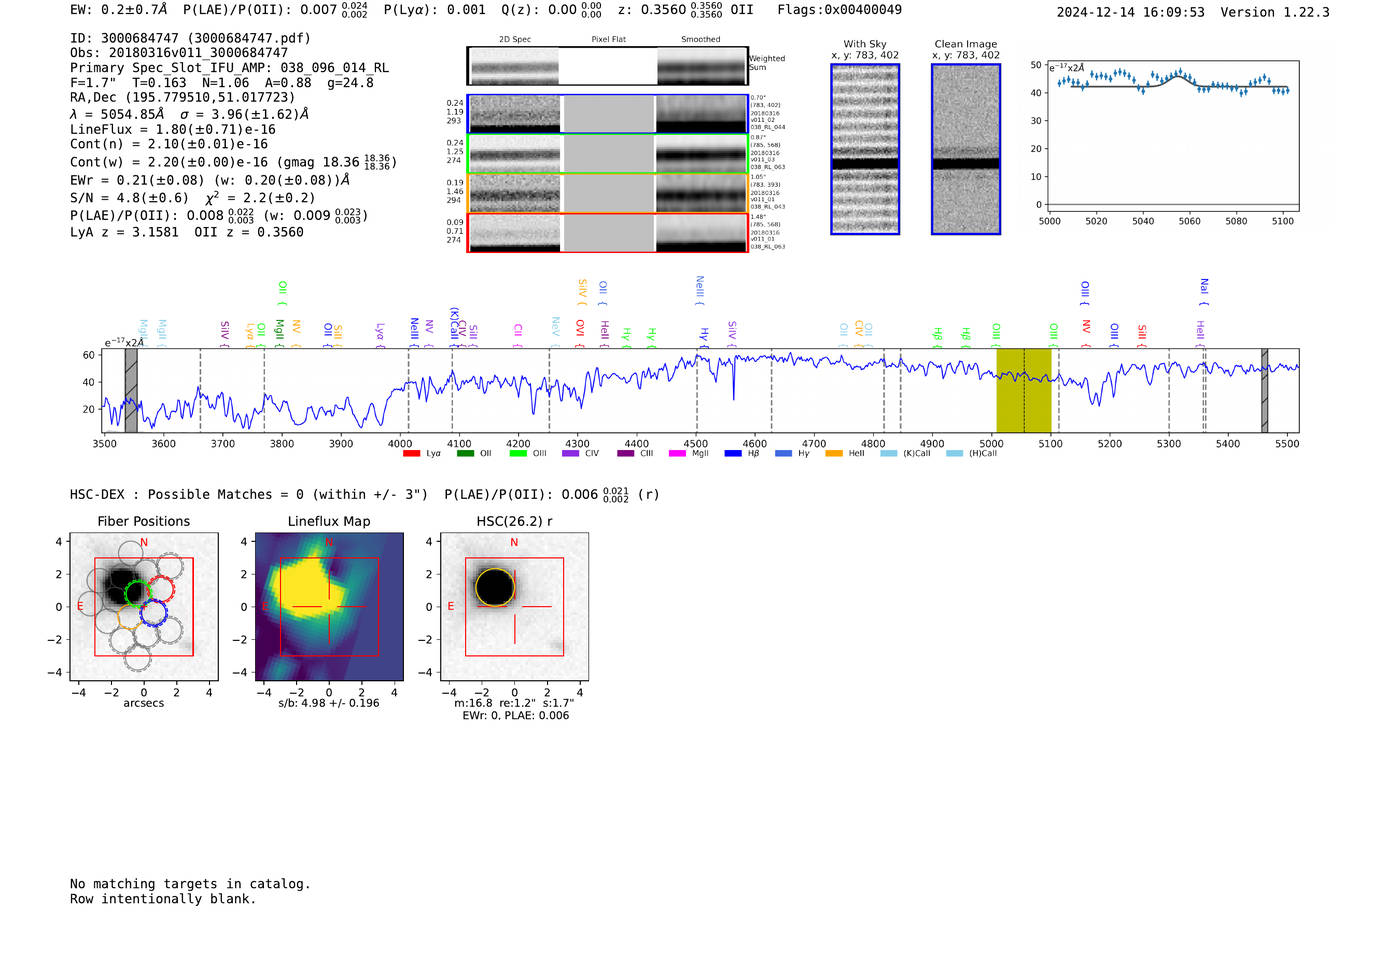The width and height of the screenshot is (1400, 953).
Task: Click the Smoothed column header
Action: pos(701,40)
